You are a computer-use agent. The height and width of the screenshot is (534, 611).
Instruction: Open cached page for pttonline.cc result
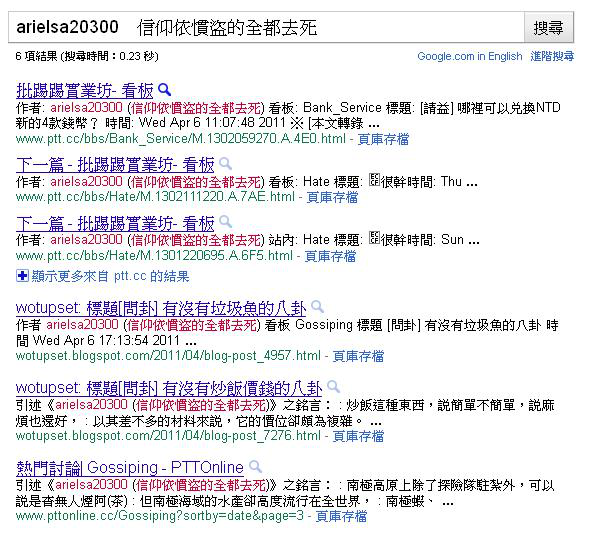click(341, 516)
